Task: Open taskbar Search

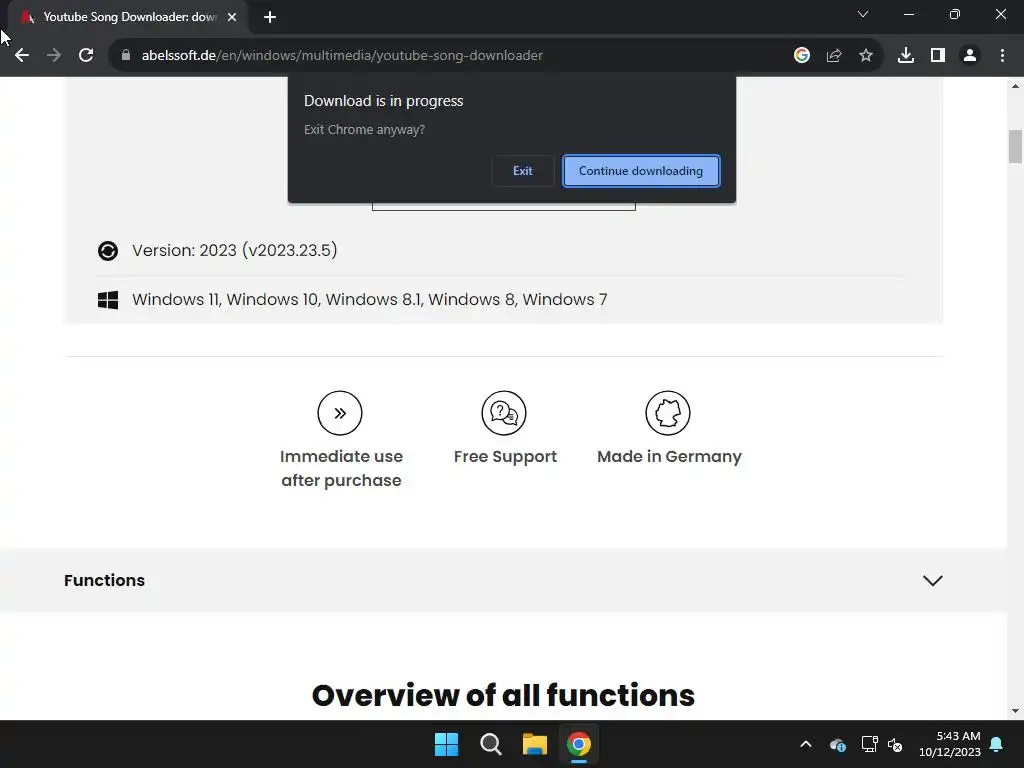Action: pyautogui.click(x=490, y=744)
